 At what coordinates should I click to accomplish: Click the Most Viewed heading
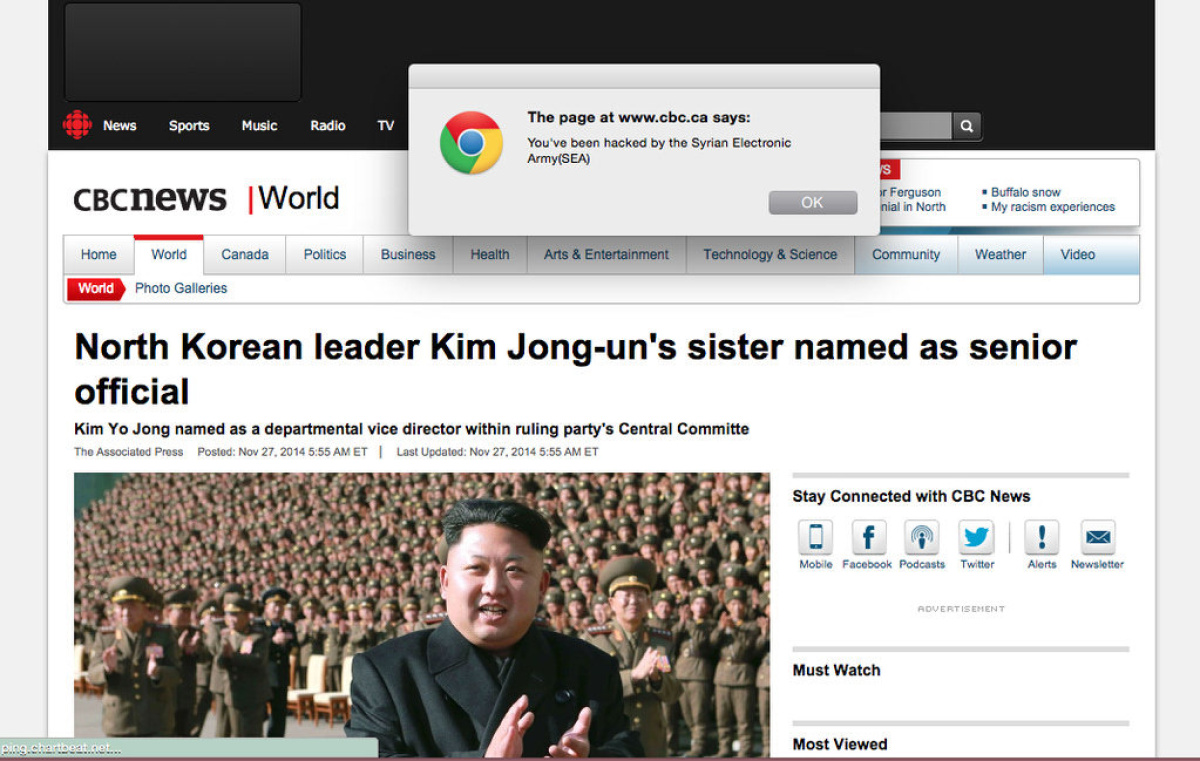pos(840,745)
